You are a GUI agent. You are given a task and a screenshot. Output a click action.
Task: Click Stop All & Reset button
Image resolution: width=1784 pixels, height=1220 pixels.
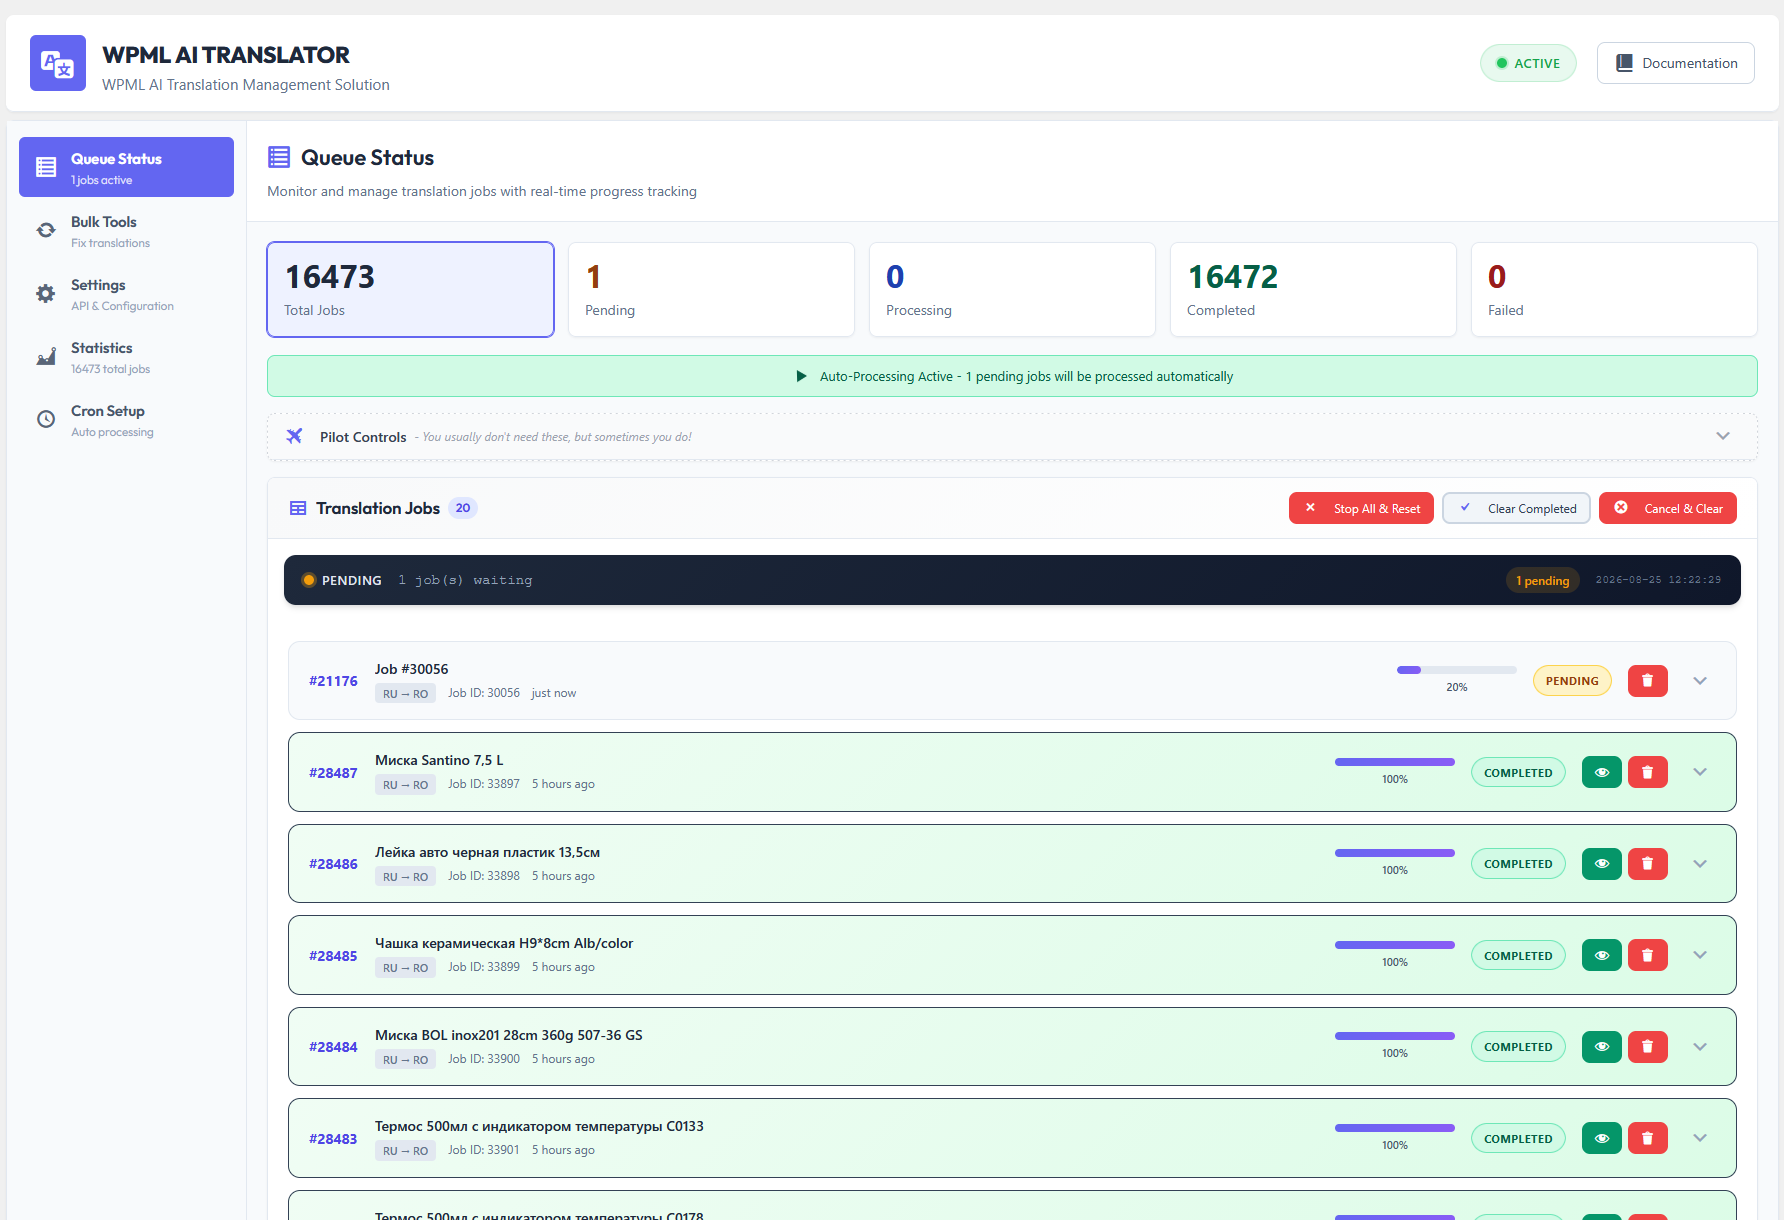point(1361,508)
